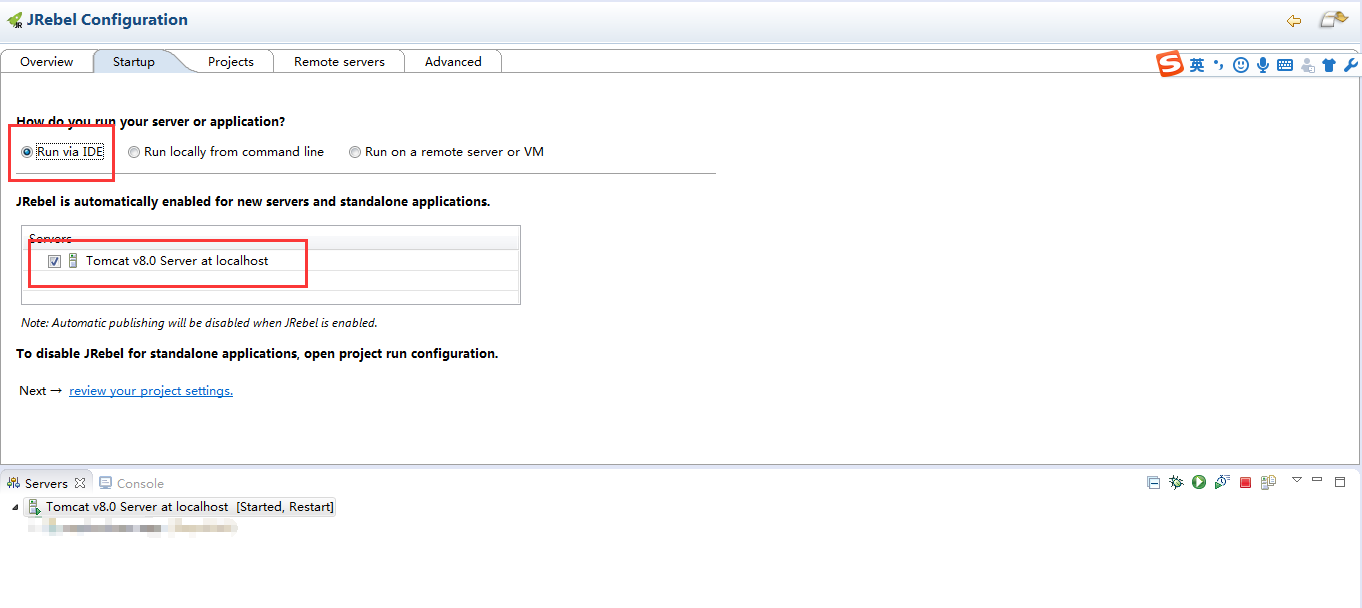This screenshot has width=1362, height=608.
Task: Activate voice input microphone icon
Action: (x=1263, y=65)
